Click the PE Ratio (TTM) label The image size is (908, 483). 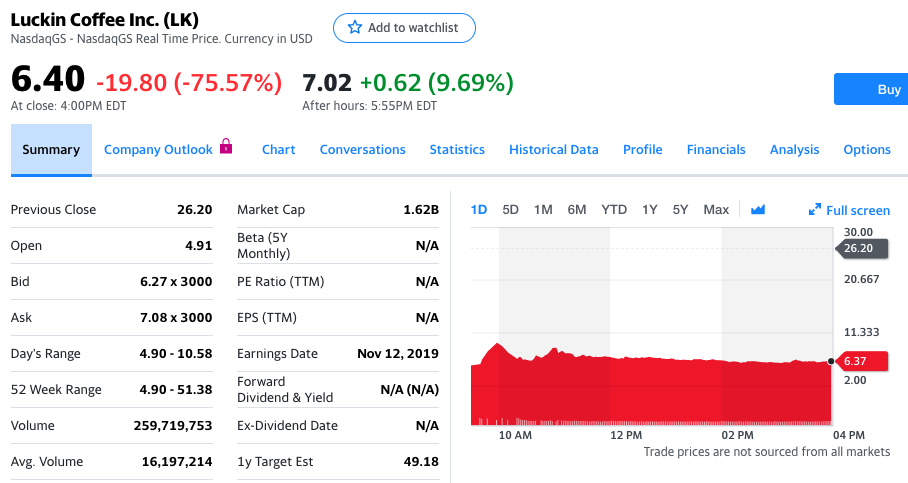point(280,281)
